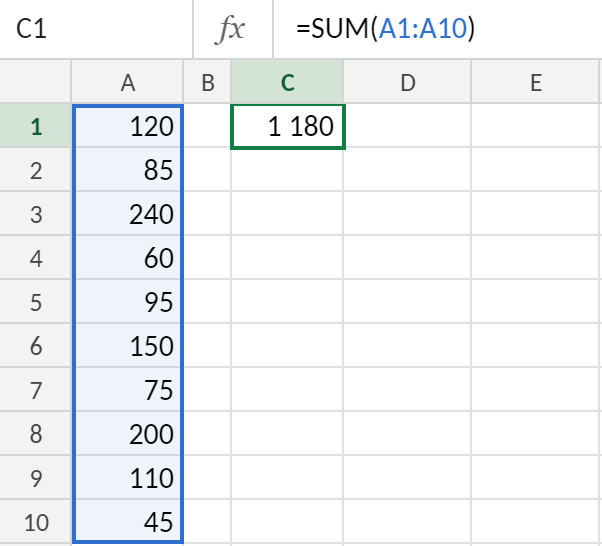
Task: Select row 5 header
Action: point(36,301)
